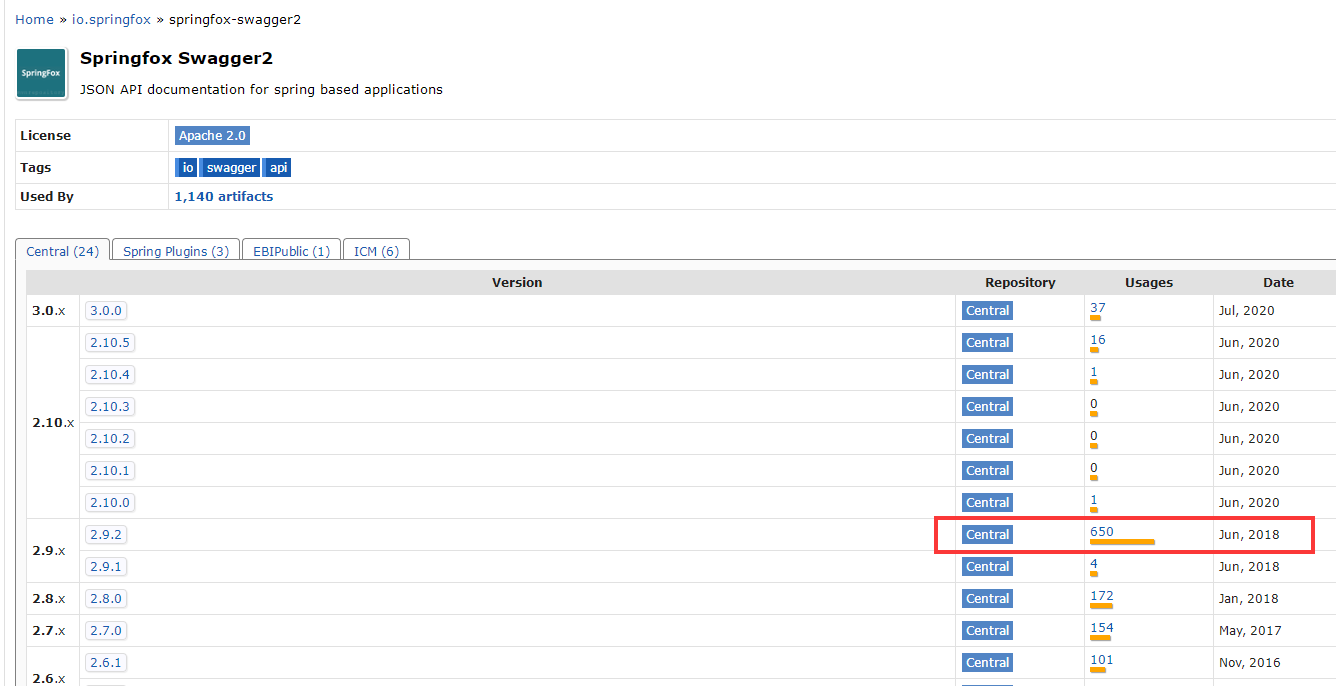The image size is (1336, 686).
Task: Click the Apache 2.0 license badge
Action: (212, 136)
